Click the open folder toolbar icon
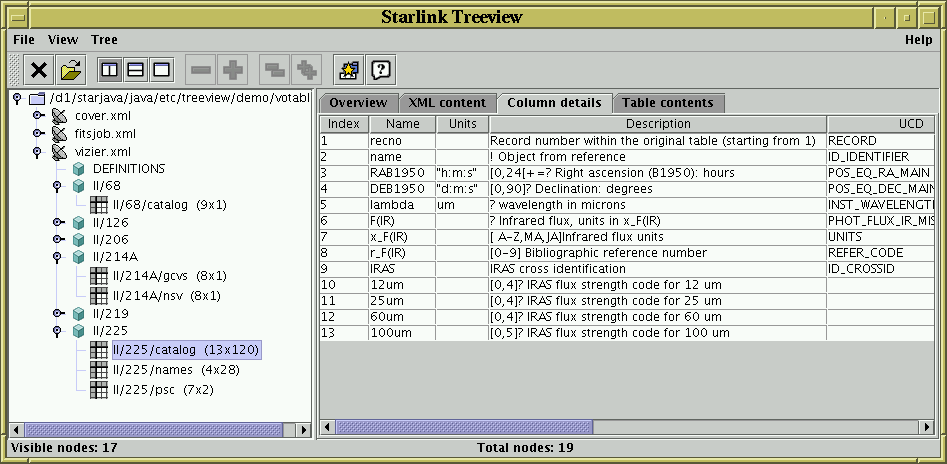This screenshot has width=947, height=464. (71, 70)
